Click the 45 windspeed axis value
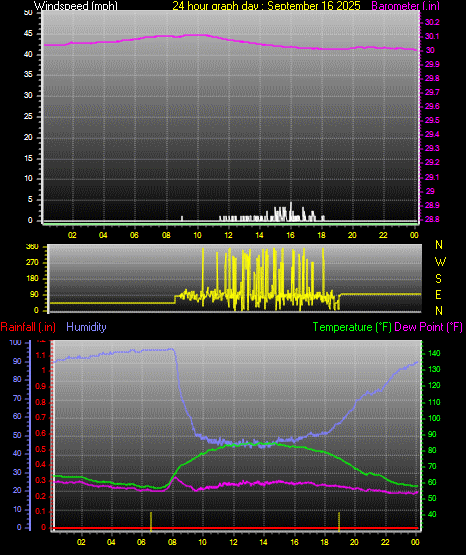The image size is (466, 555). coord(28,34)
